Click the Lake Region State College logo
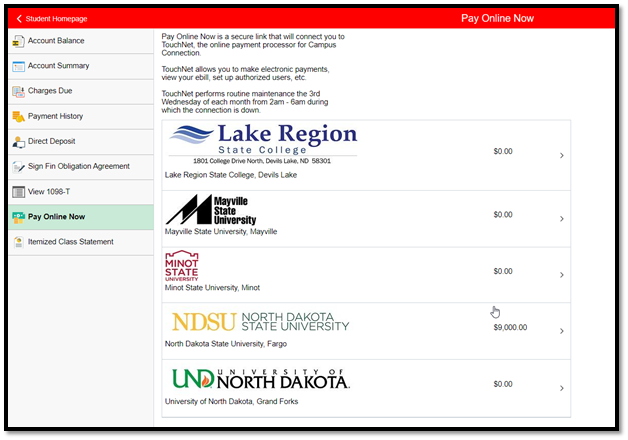The image size is (628, 440). click(x=263, y=144)
